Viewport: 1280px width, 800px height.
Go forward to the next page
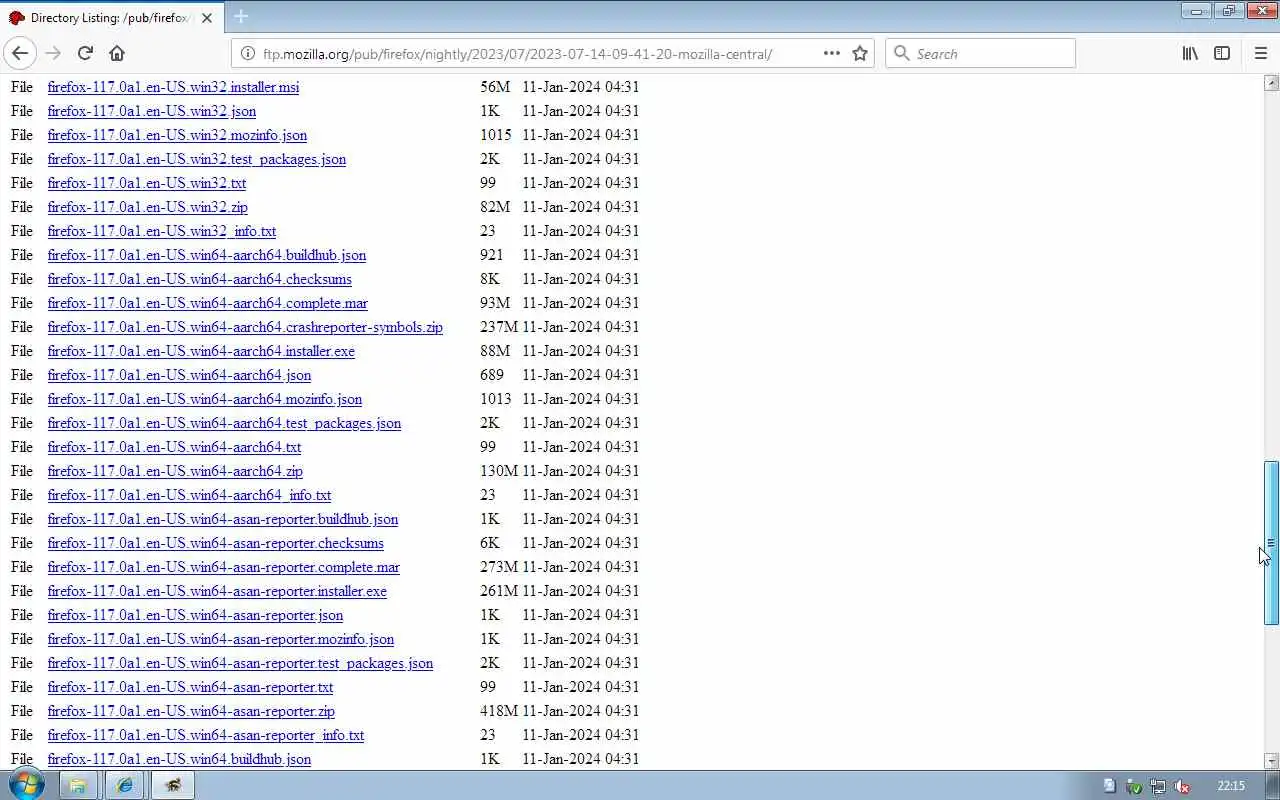pyautogui.click(x=53, y=53)
